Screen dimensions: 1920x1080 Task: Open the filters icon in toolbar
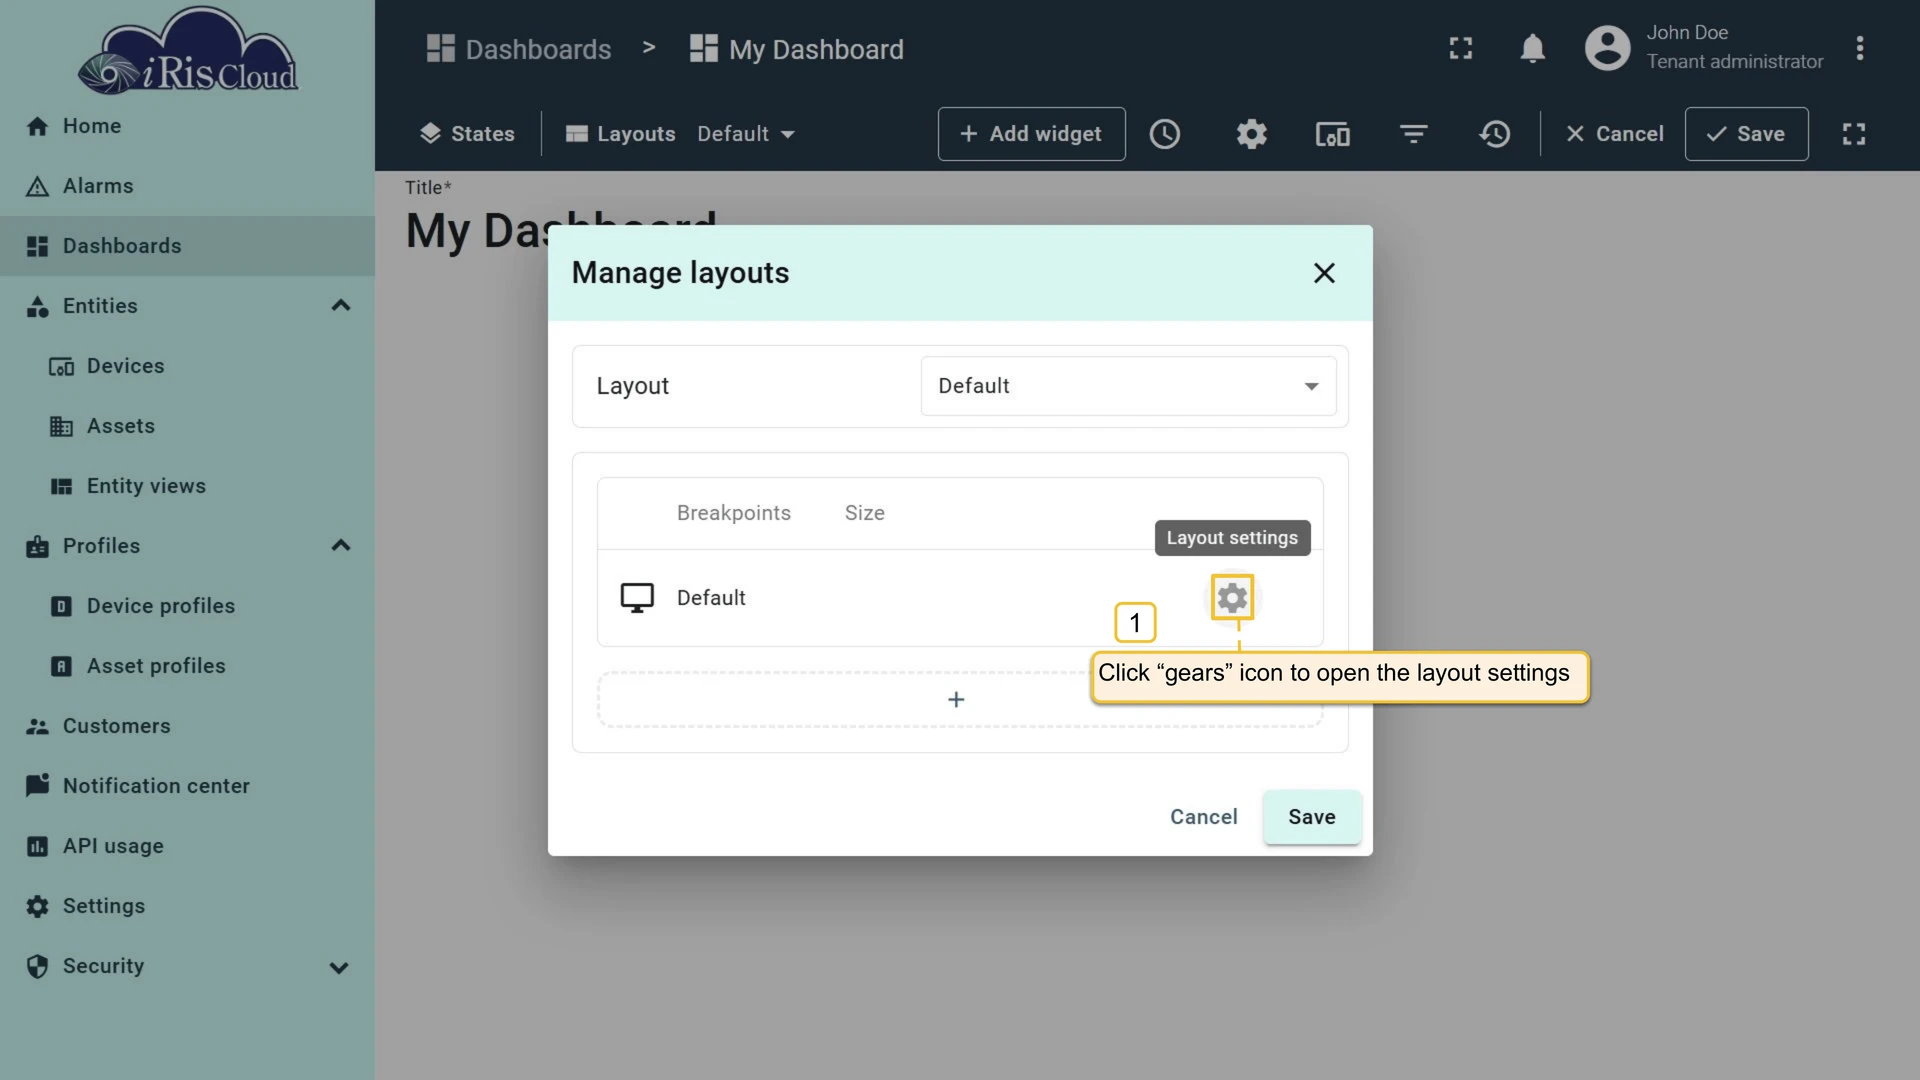[1413, 134]
